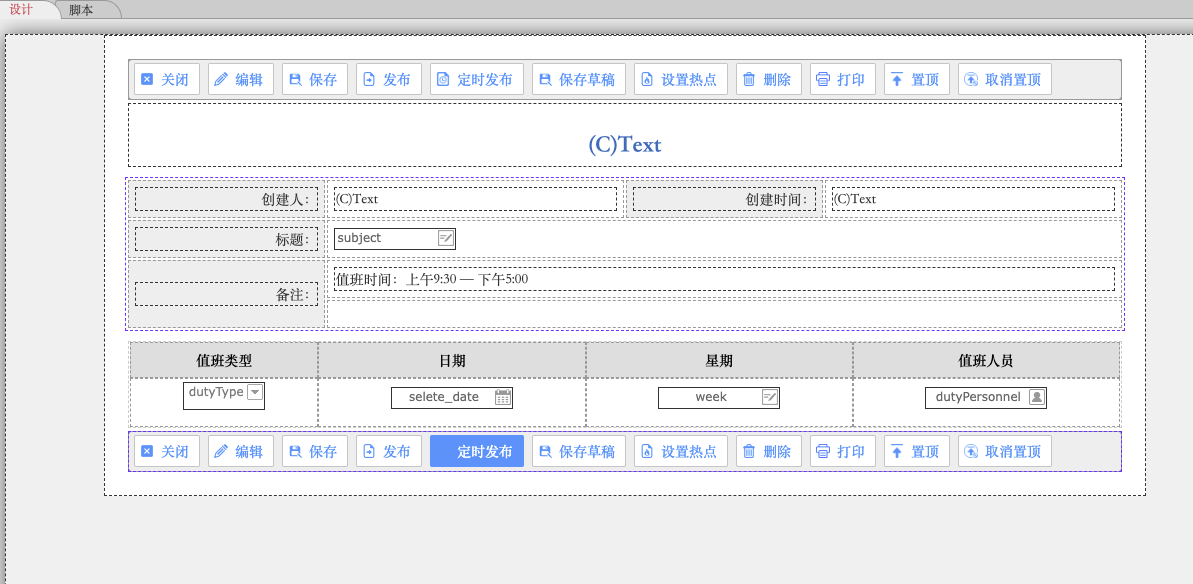Image resolution: width=1193 pixels, height=584 pixels.
Task: Select the 创建人 label
Action: point(227,199)
